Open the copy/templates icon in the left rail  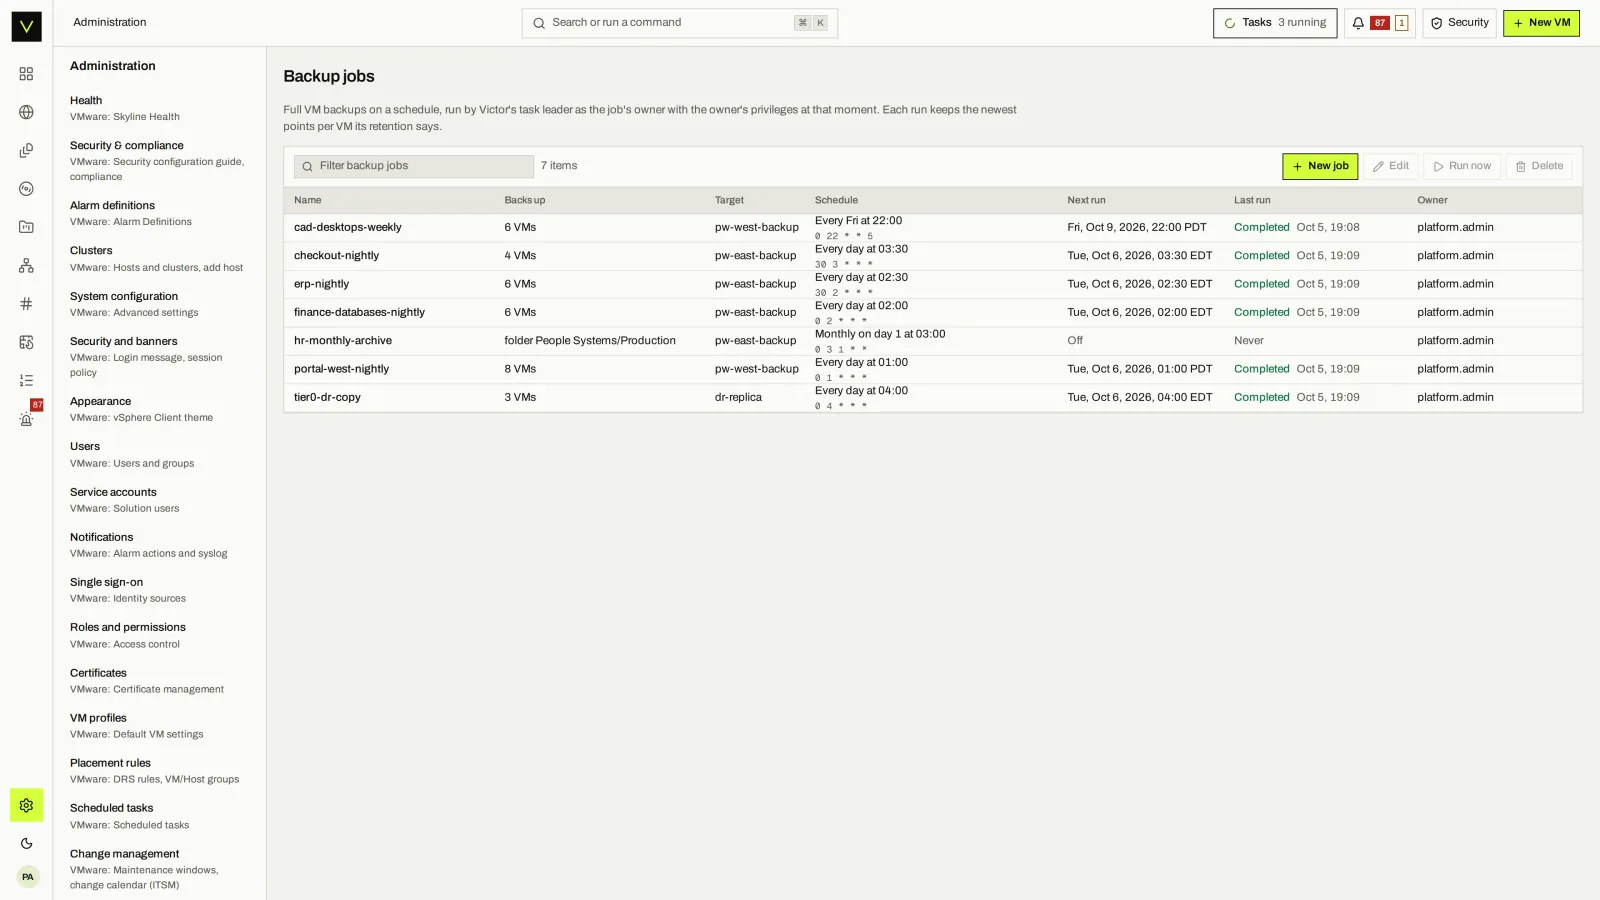coord(26,150)
